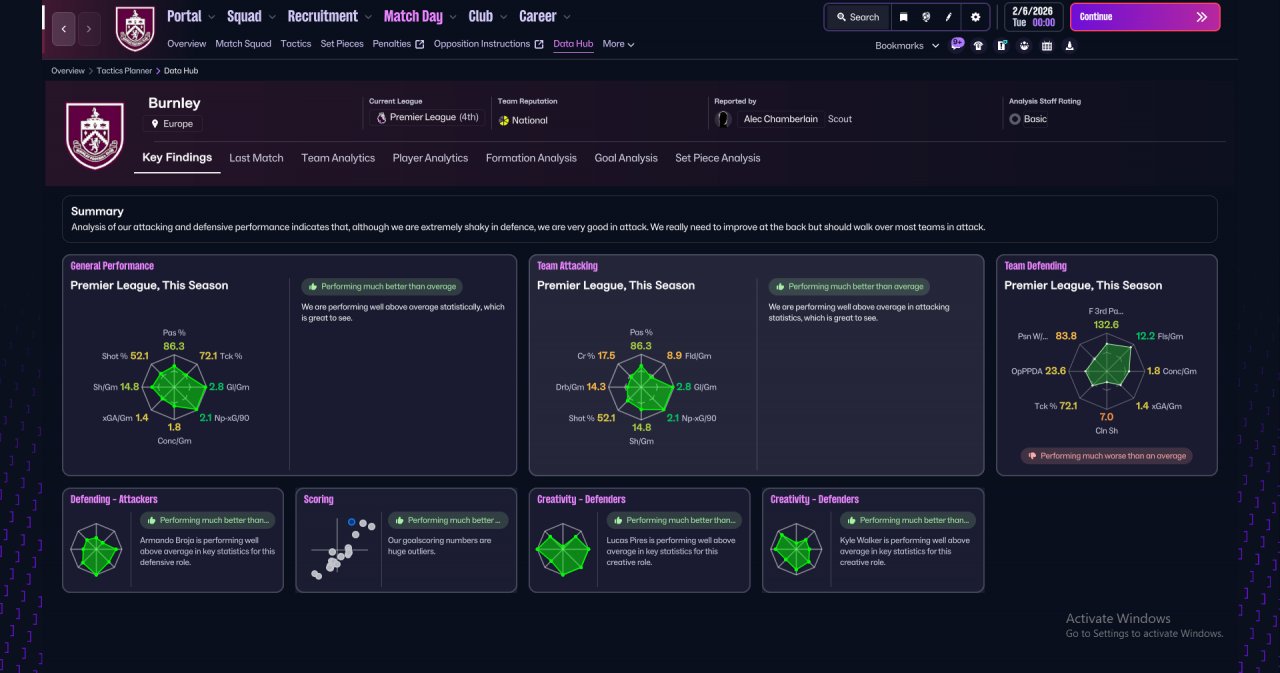This screenshot has width=1280, height=673.
Task: Click the Search button
Action: [x=857, y=17]
